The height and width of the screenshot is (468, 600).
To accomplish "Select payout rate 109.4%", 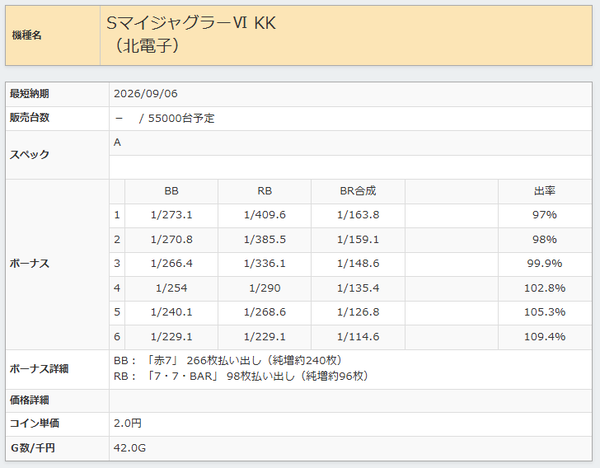I will 545,337.
